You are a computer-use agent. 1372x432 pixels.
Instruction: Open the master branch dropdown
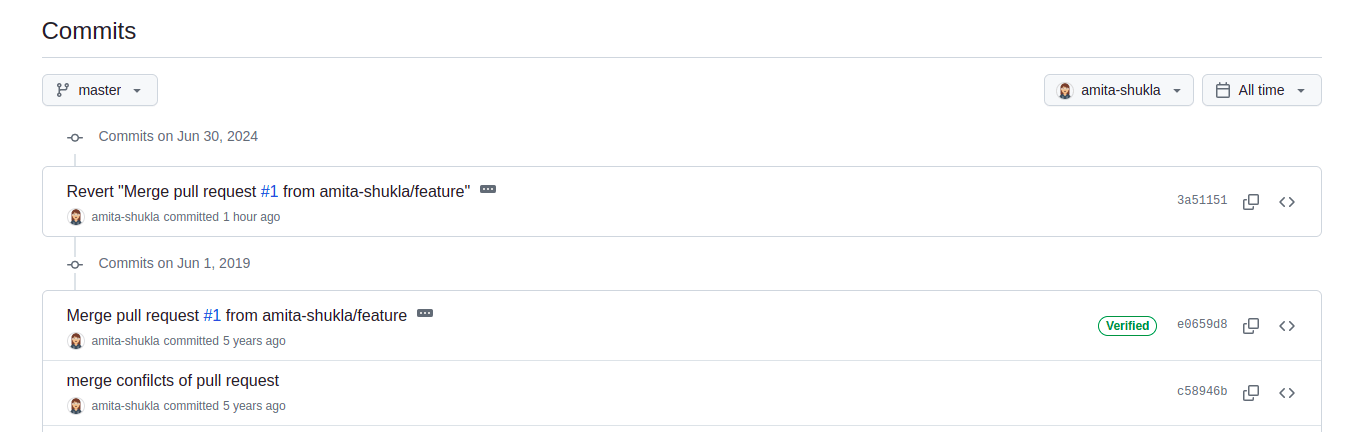point(100,90)
